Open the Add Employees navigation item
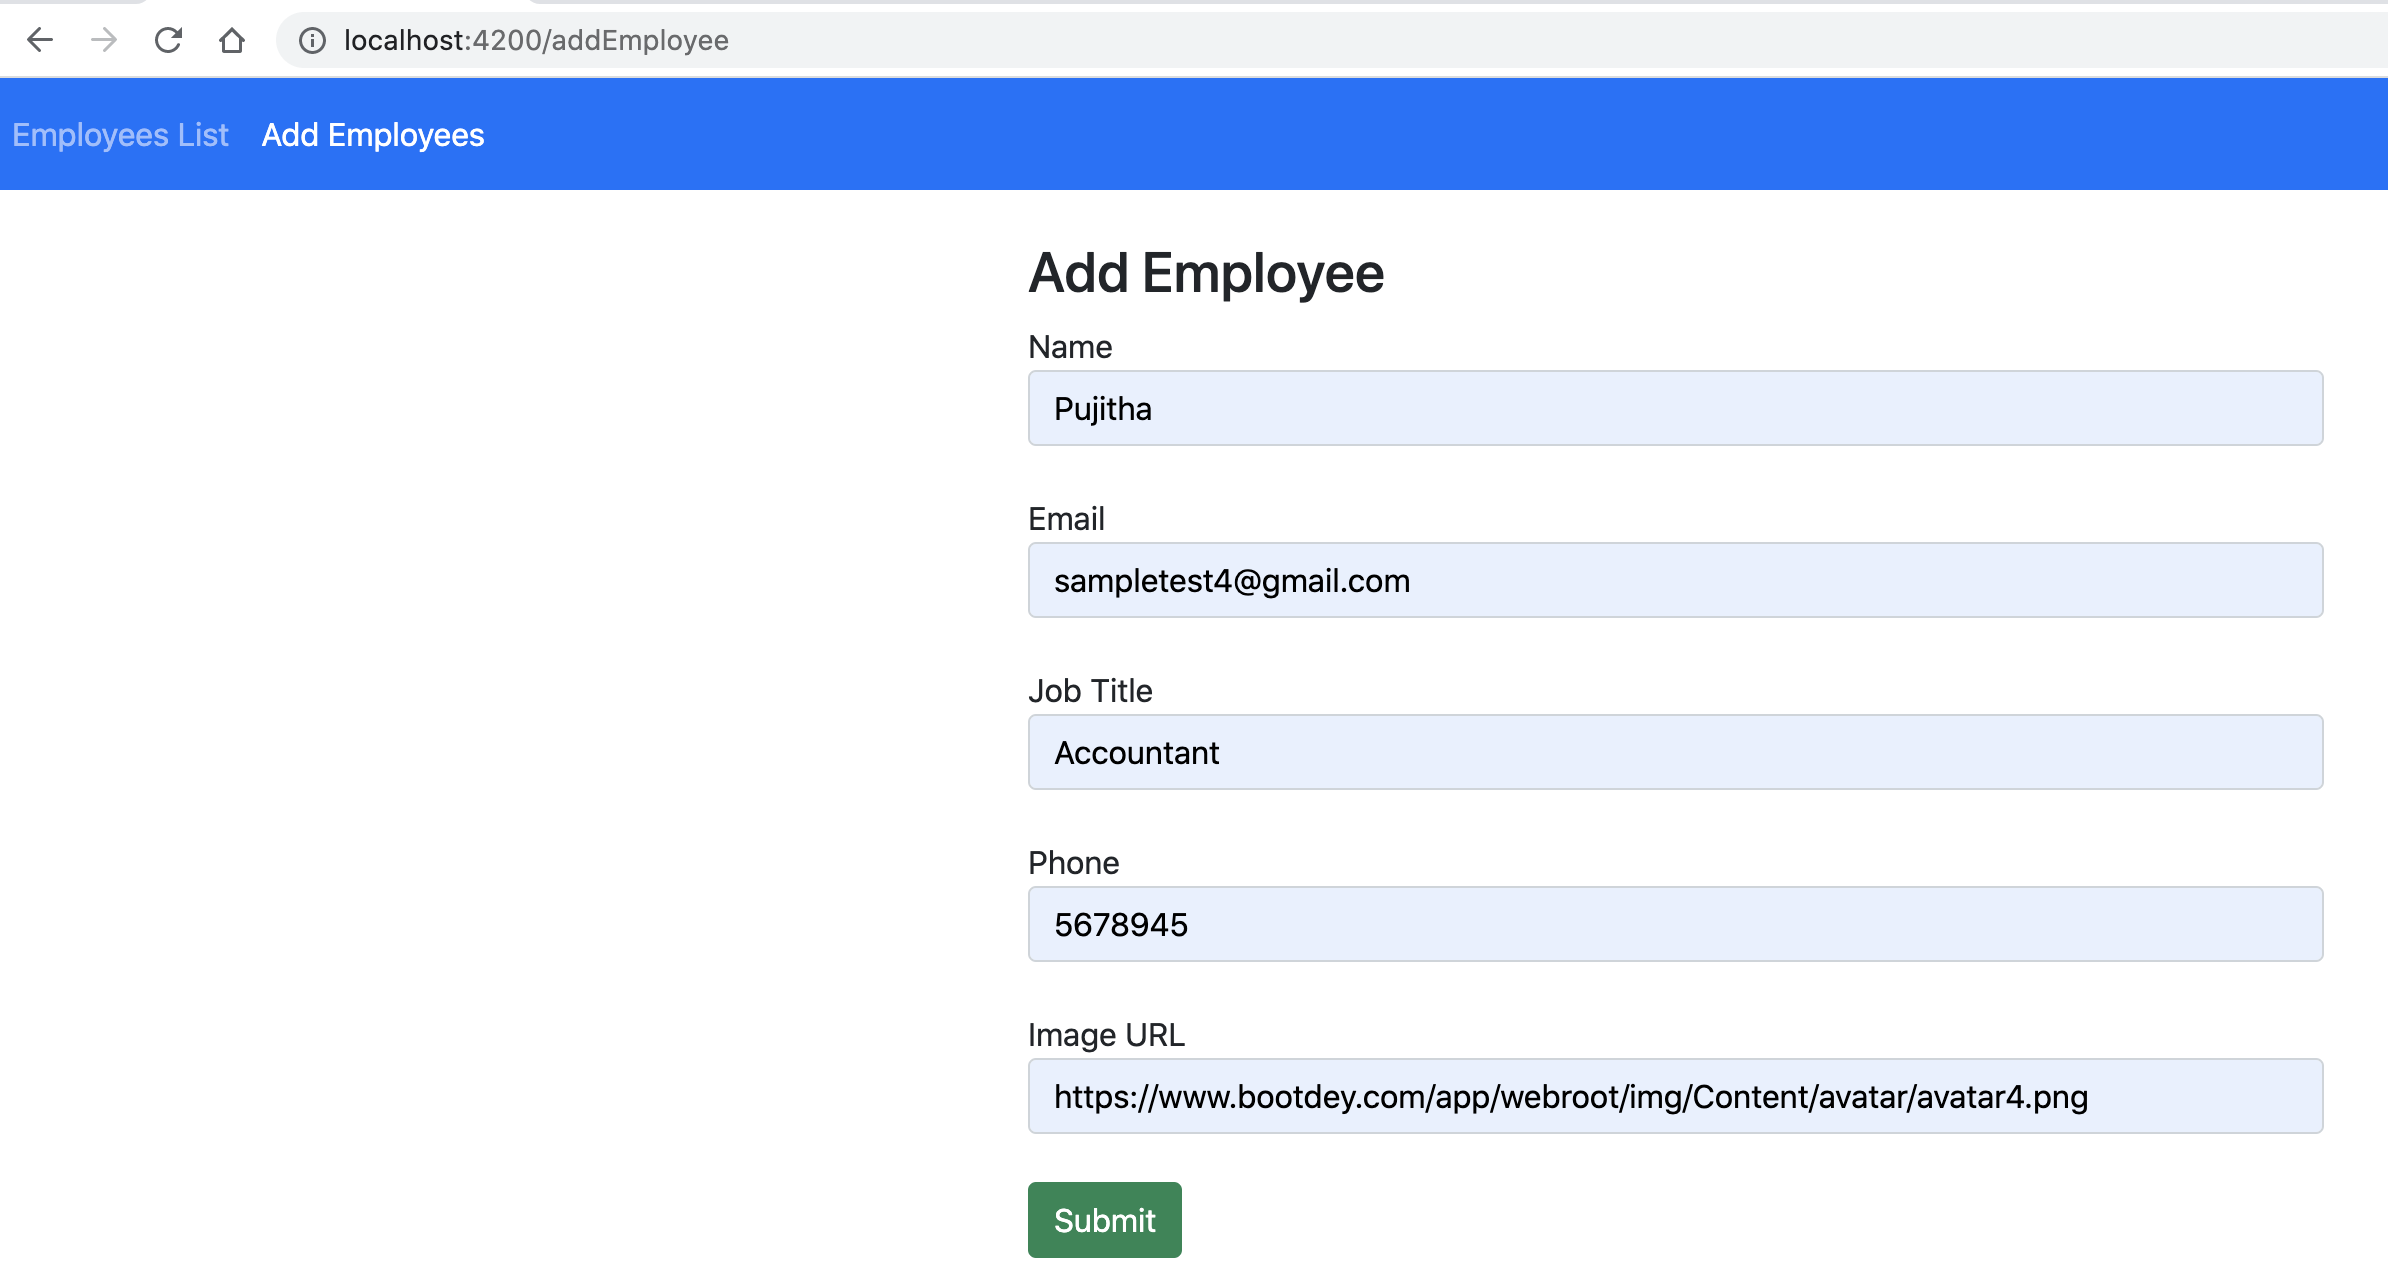 click(x=373, y=134)
